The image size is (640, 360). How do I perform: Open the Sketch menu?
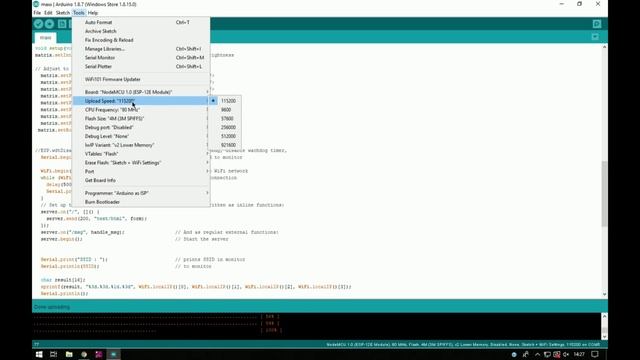click(63, 13)
